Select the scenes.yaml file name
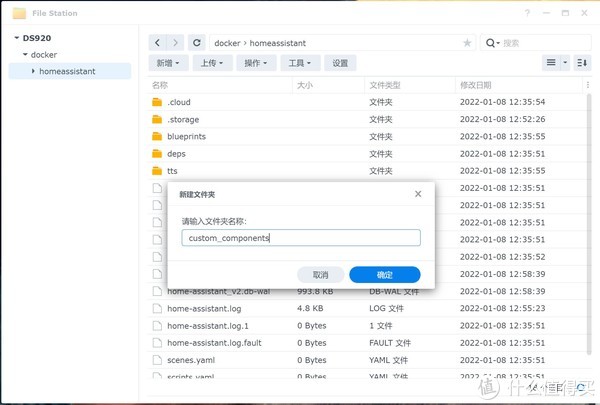 pyautogui.click(x=191, y=360)
